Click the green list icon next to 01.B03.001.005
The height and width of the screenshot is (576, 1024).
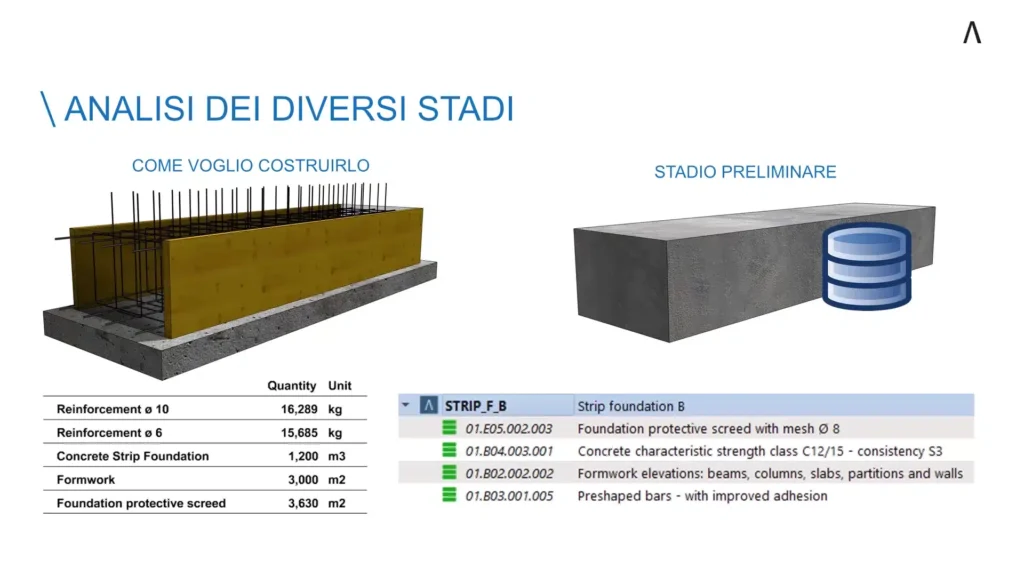tap(447, 496)
